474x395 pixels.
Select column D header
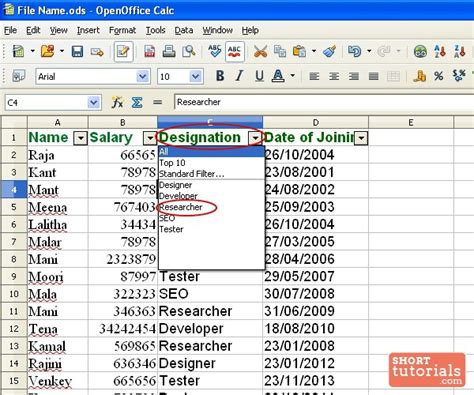click(x=315, y=122)
